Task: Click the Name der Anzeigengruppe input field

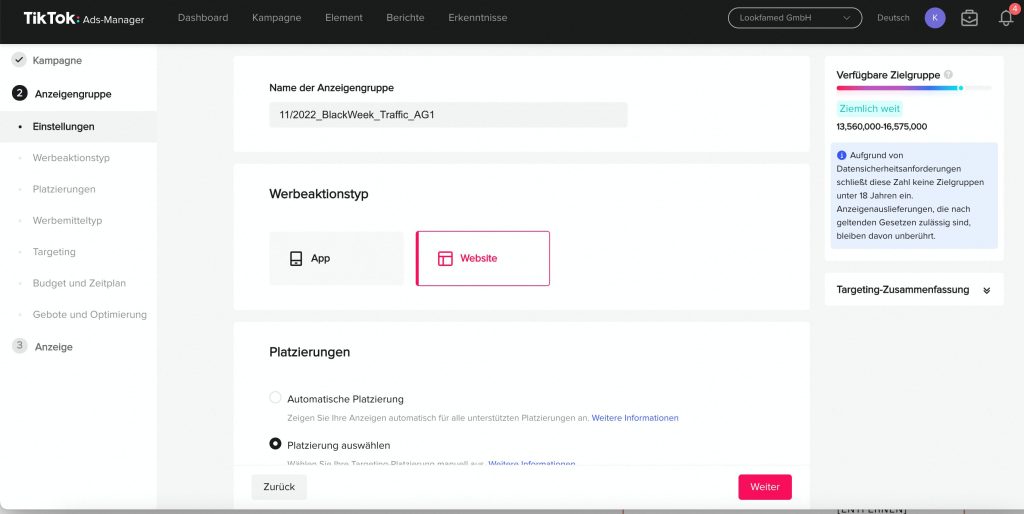Action: 448,115
